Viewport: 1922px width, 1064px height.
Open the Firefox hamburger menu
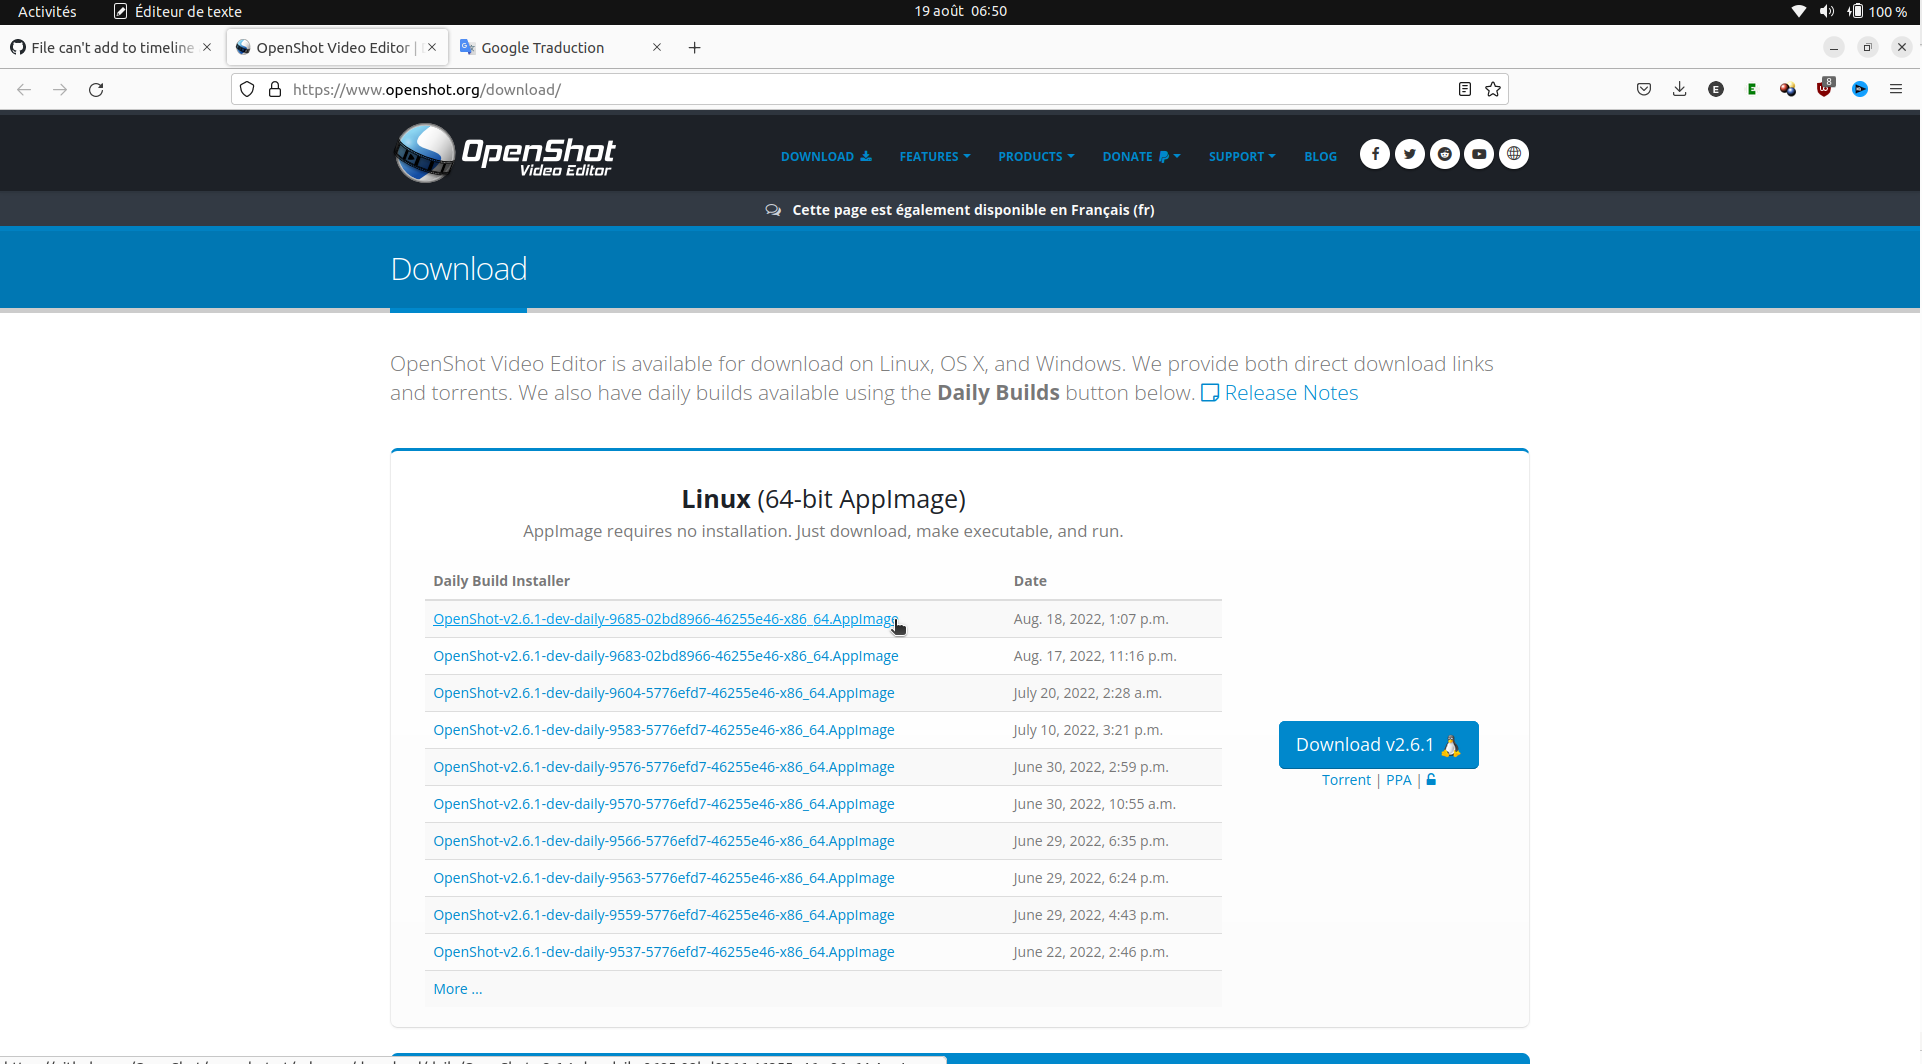pos(1898,89)
